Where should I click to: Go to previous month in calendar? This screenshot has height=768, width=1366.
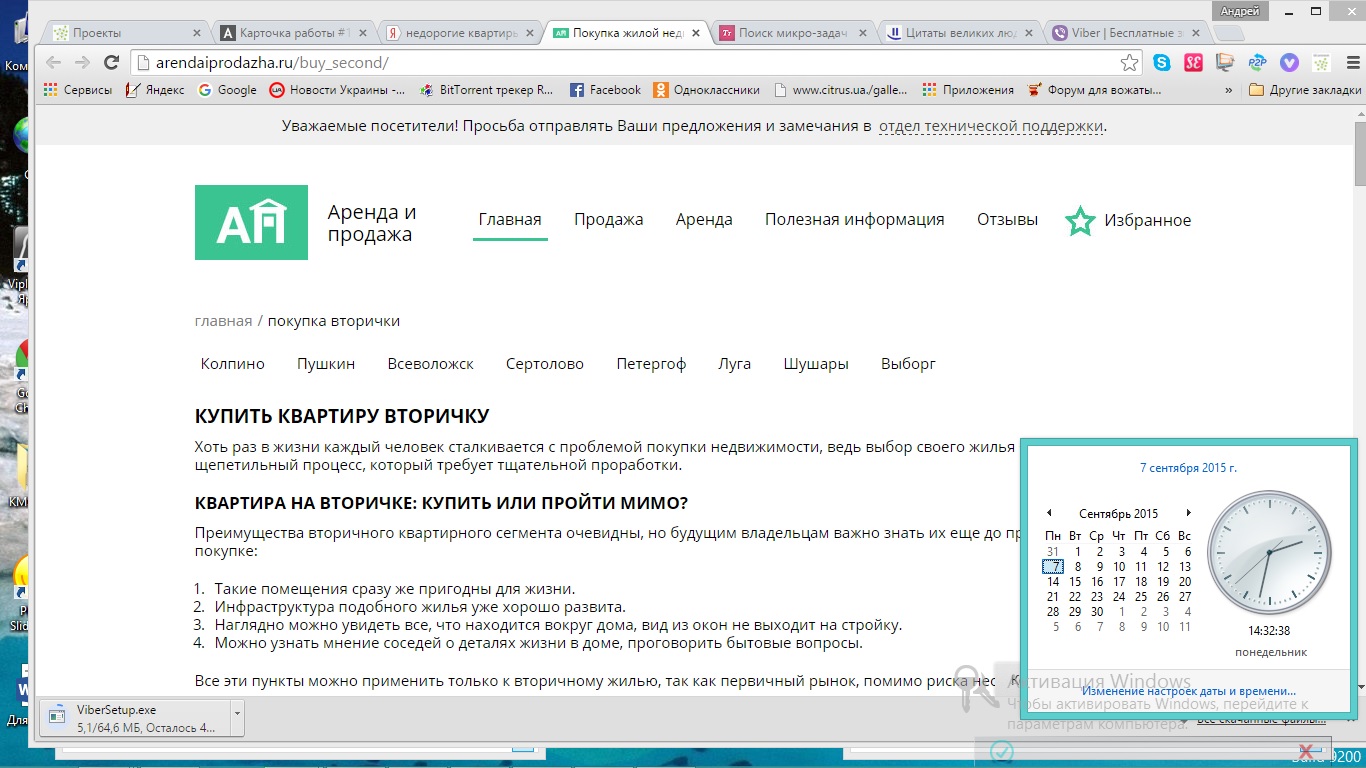pyautogui.click(x=1049, y=514)
